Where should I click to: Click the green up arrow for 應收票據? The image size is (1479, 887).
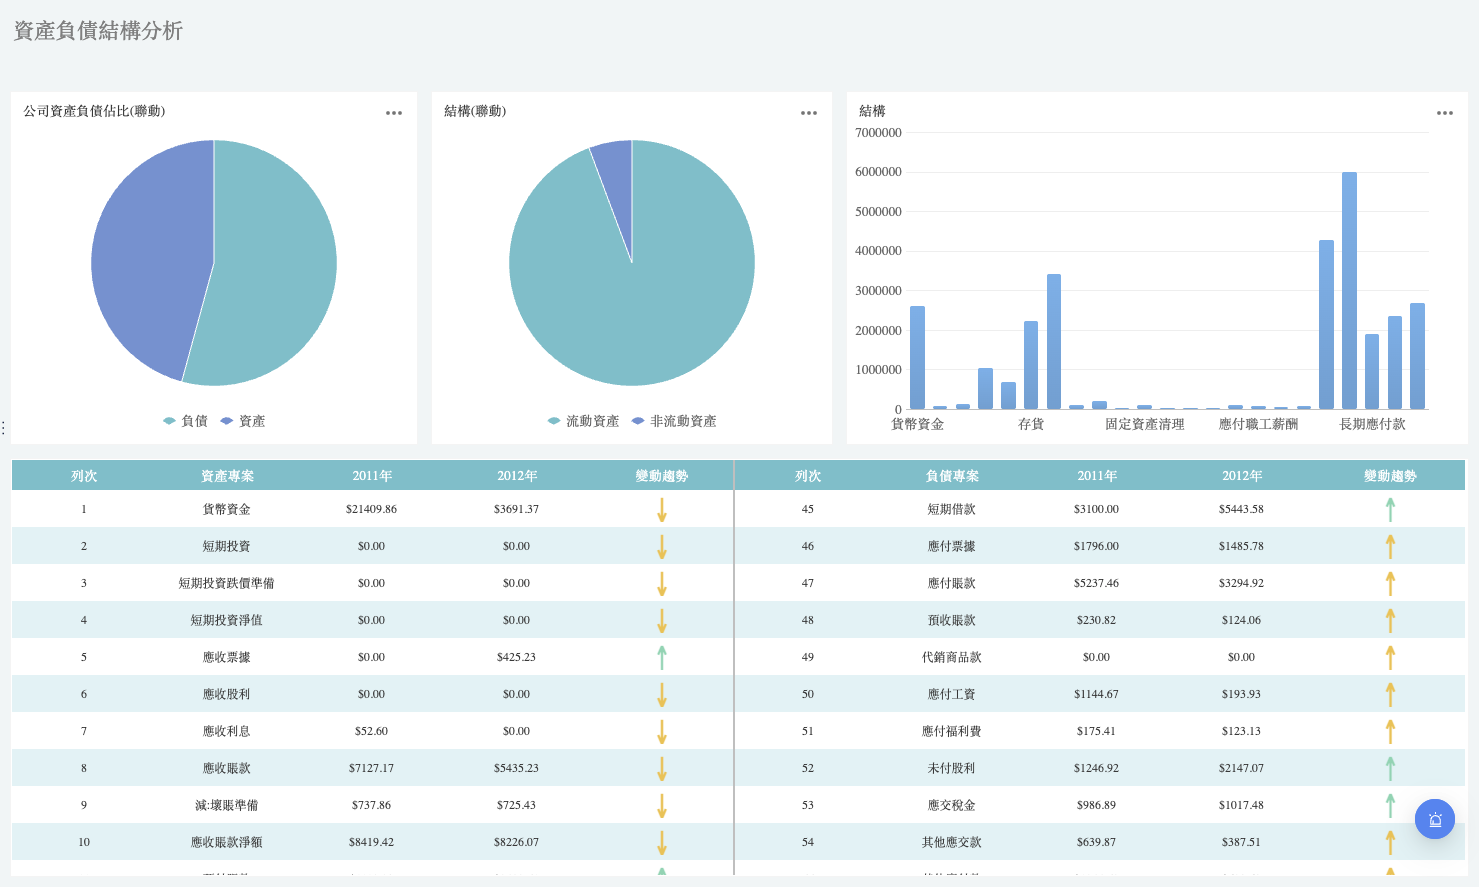point(662,658)
